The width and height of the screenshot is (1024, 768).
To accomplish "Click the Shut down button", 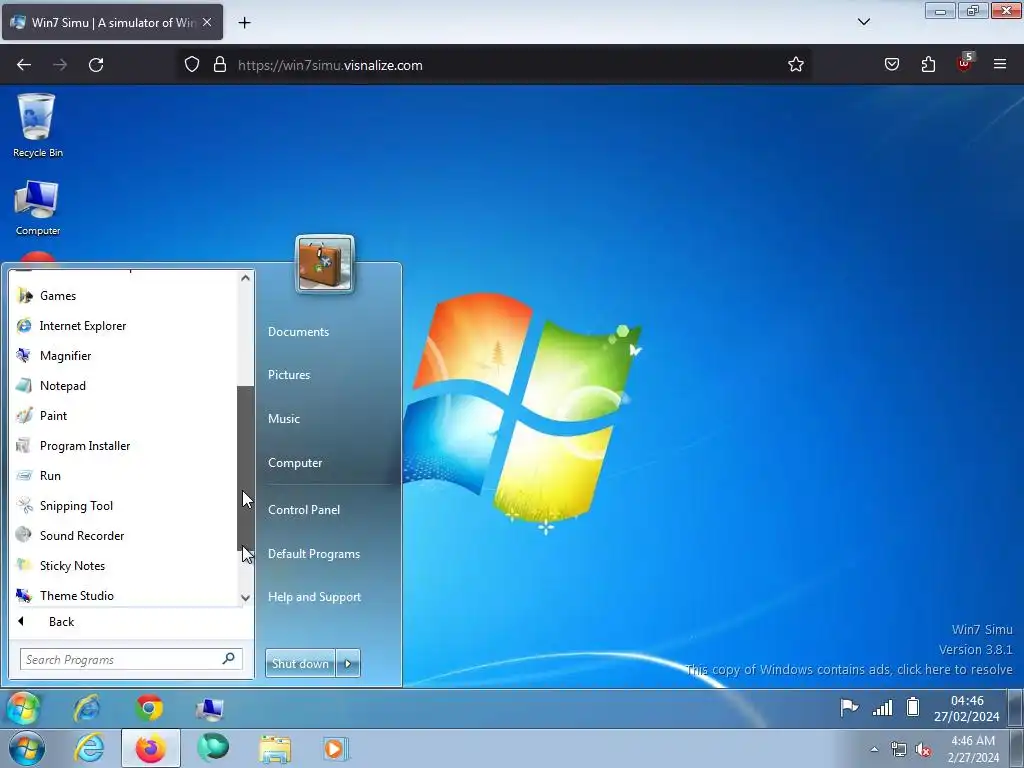I will click(x=300, y=664).
